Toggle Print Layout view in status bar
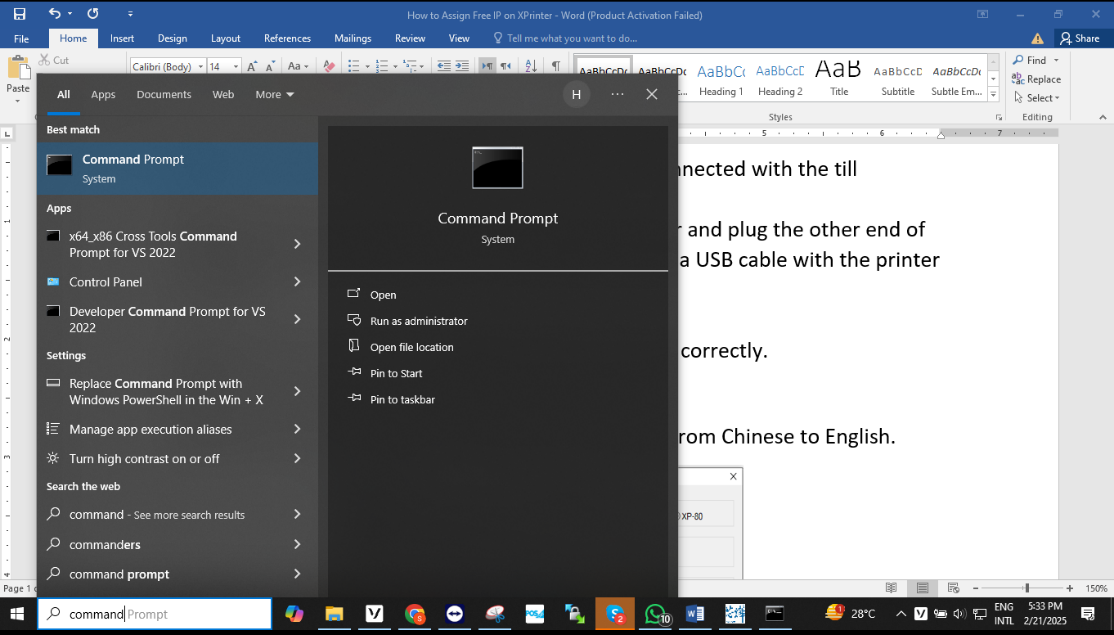 pyautogui.click(x=922, y=588)
